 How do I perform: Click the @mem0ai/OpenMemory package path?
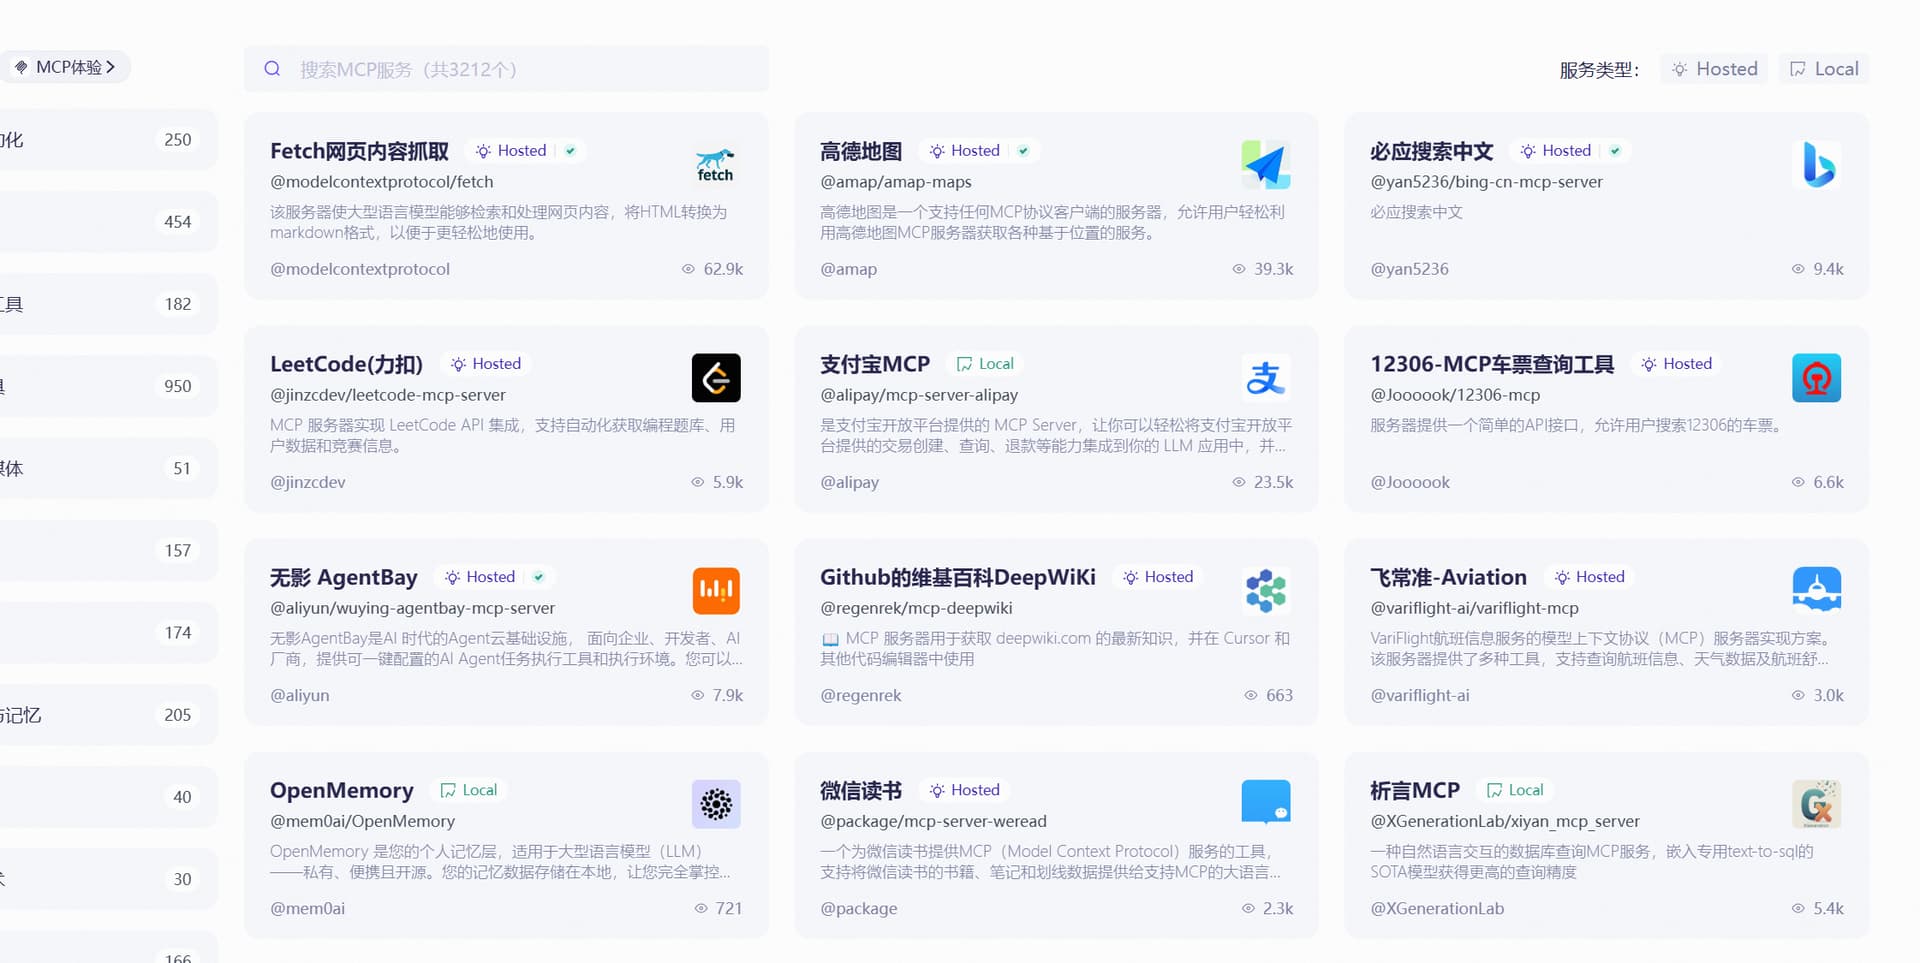click(x=363, y=821)
